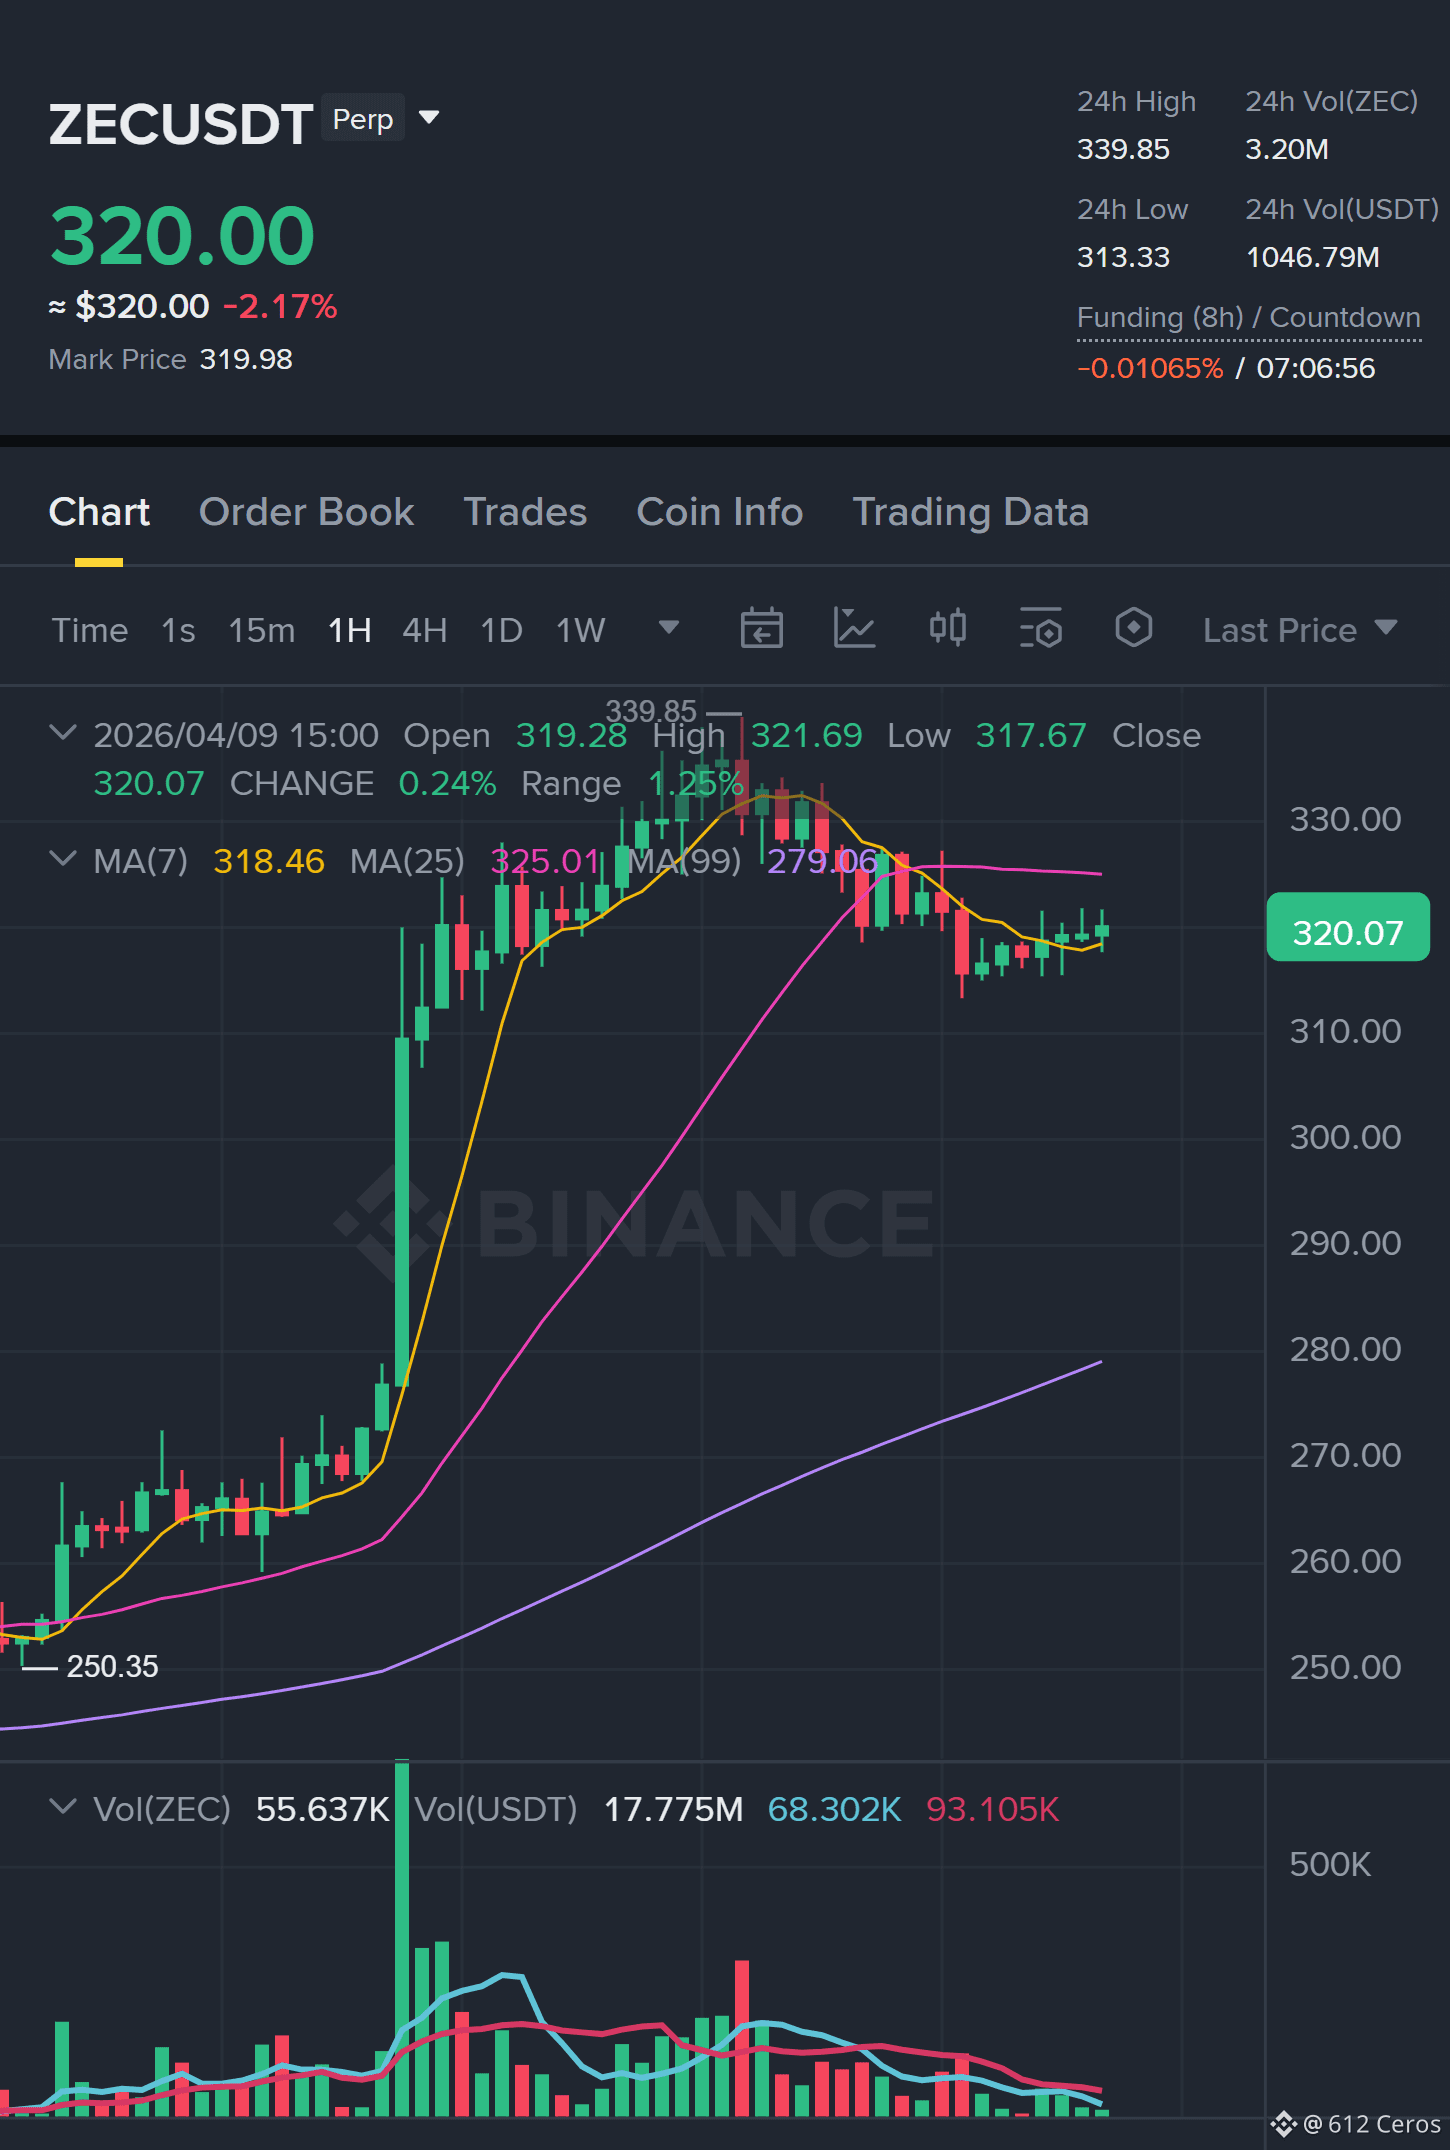Click the Perp contract type badge

coord(362,119)
